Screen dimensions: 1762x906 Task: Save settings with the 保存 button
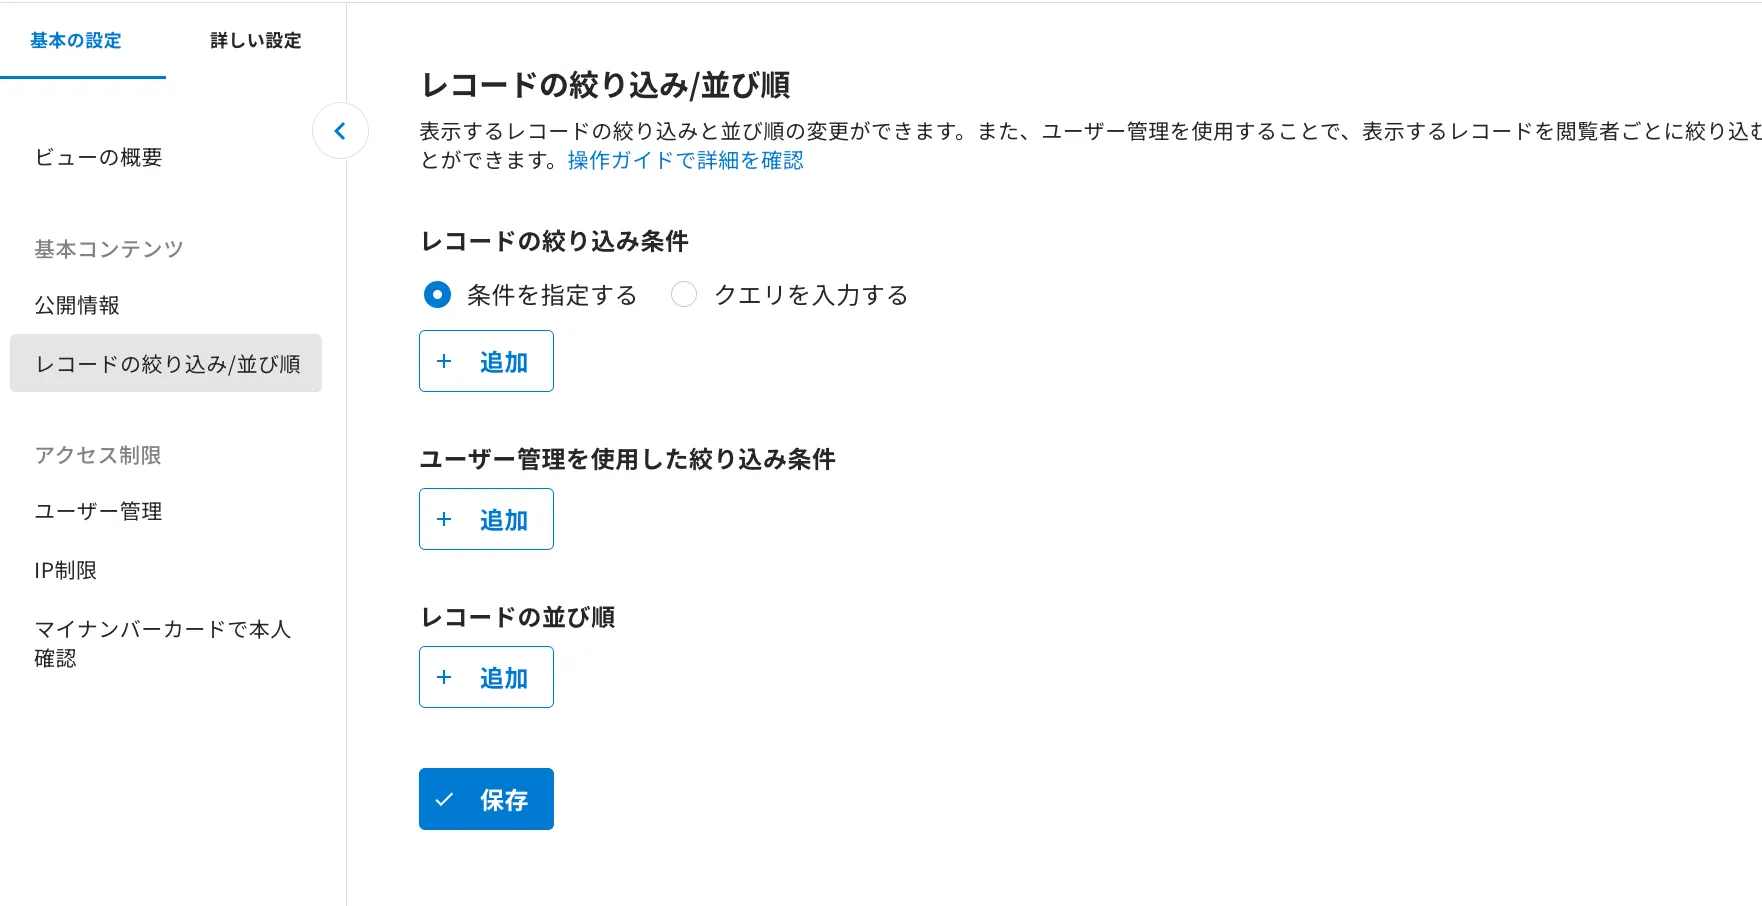pyautogui.click(x=486, y=799)
